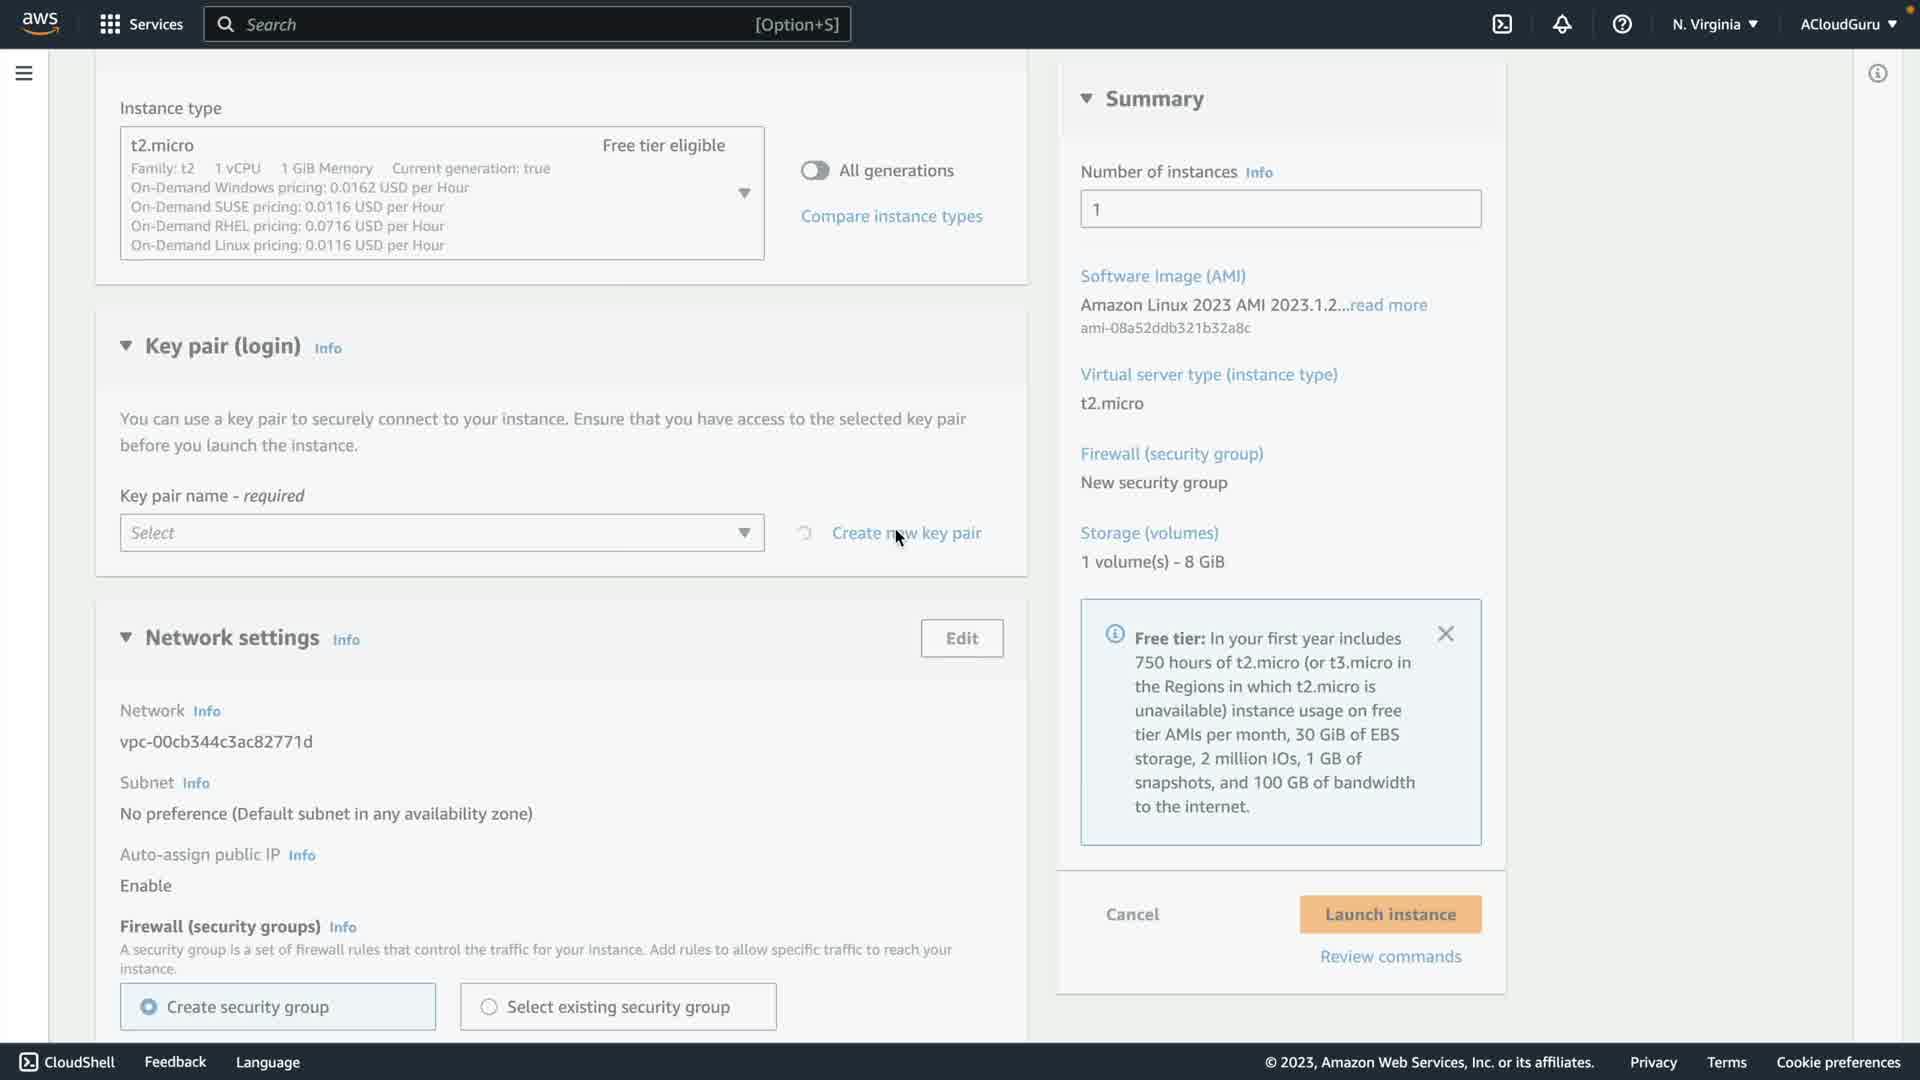Toggle the All generations switch

tap(815, 170)
